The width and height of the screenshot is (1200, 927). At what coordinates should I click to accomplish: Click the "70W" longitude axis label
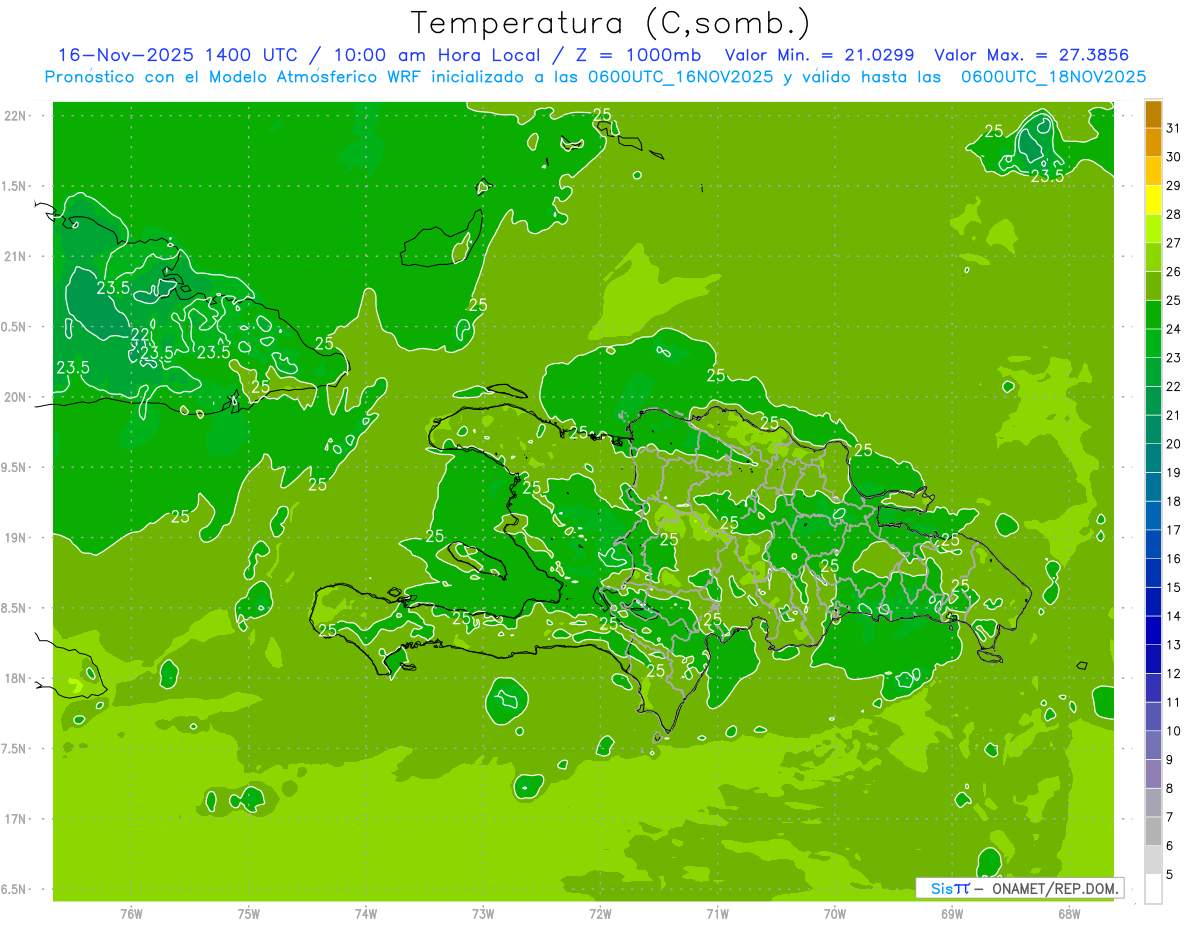click(x=834, y=914)
